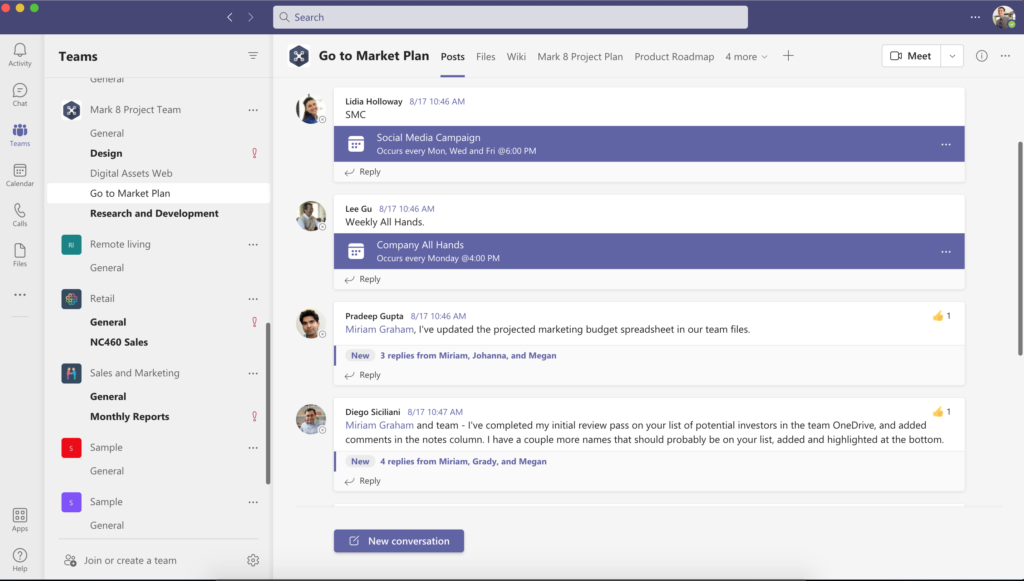Click the Search field
Screen dimensions: 1024x581
pyautogui.click(x=511, y=17)
